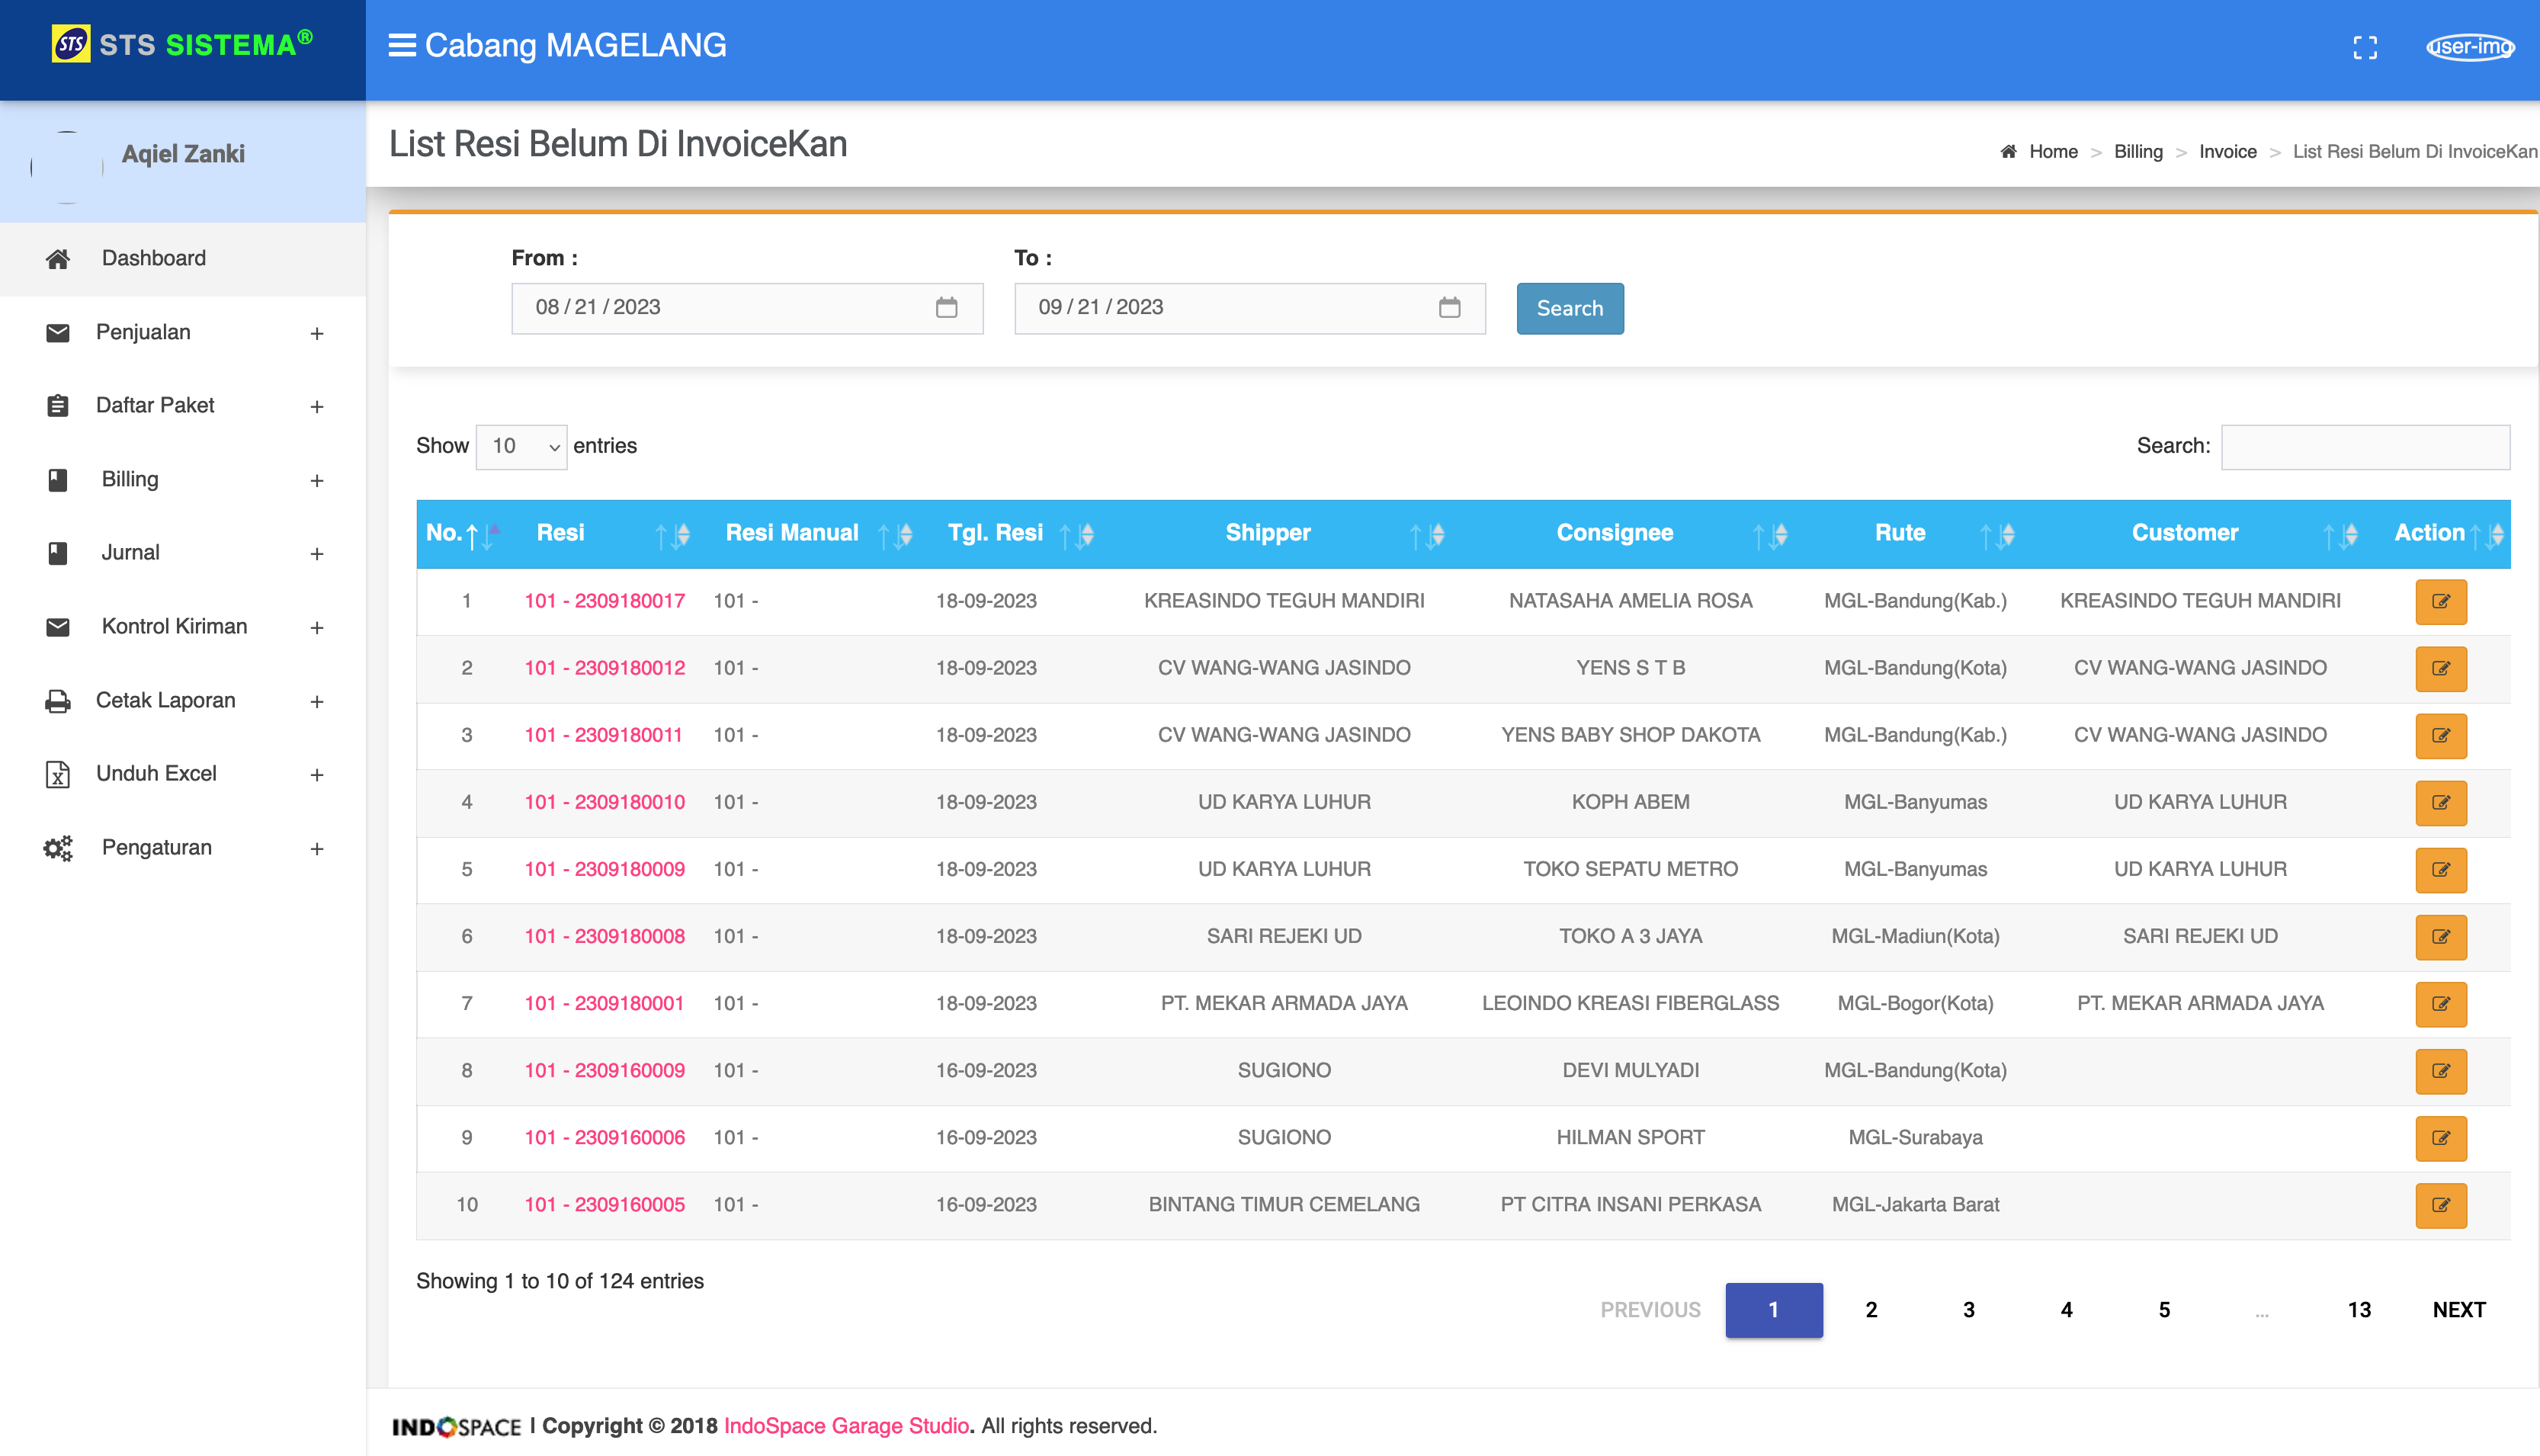The image size is (2540, 1456).
Task: Edit resi 101 - 2309180009 action icon
Action: pos(2441,869)
